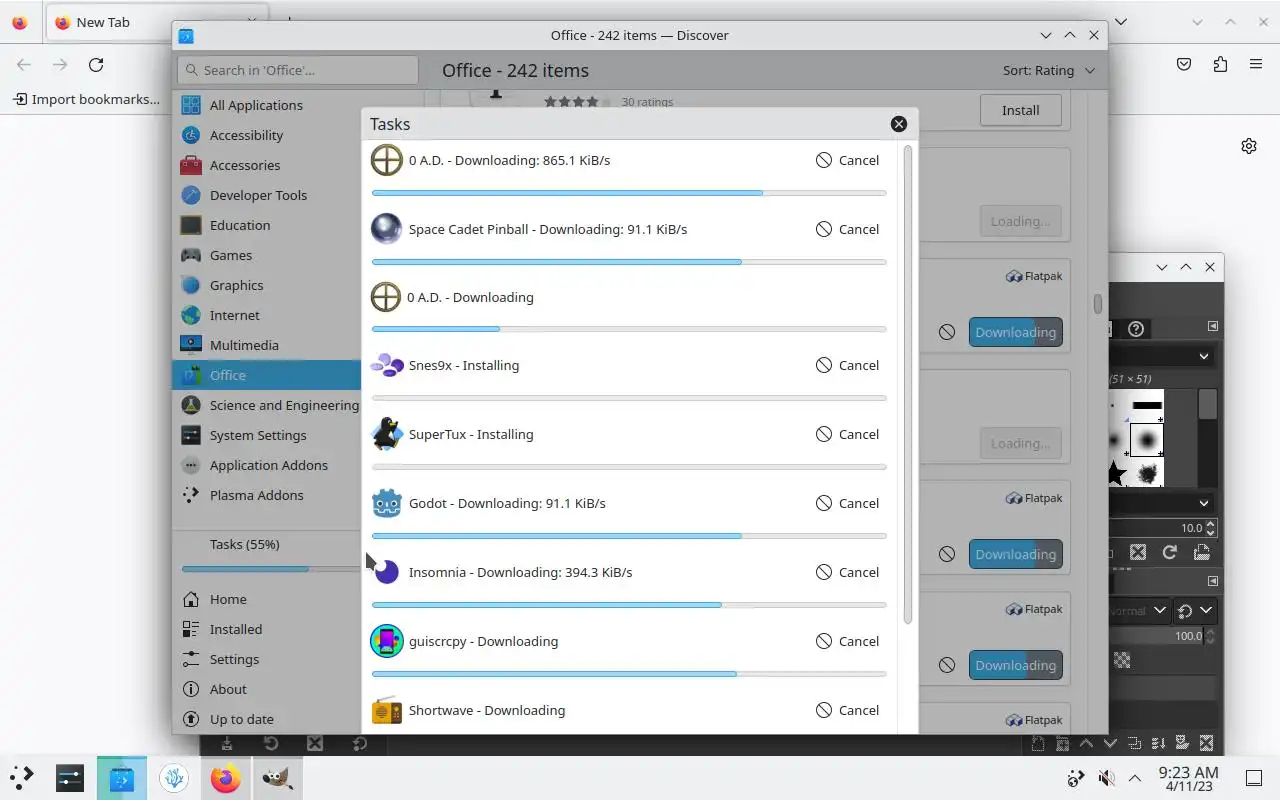Screen dimensions: 1280x800
Task: Go to Discover Home page
Action: click(267, 599)
